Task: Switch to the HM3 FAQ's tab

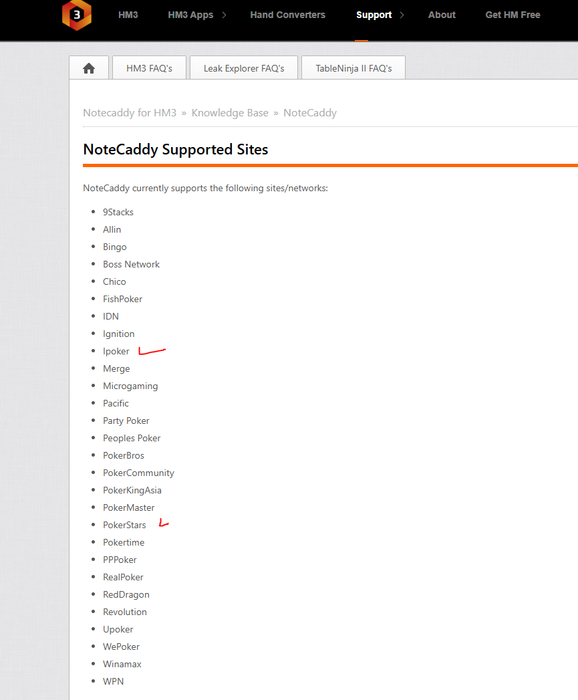Action: tap(149, 68)
